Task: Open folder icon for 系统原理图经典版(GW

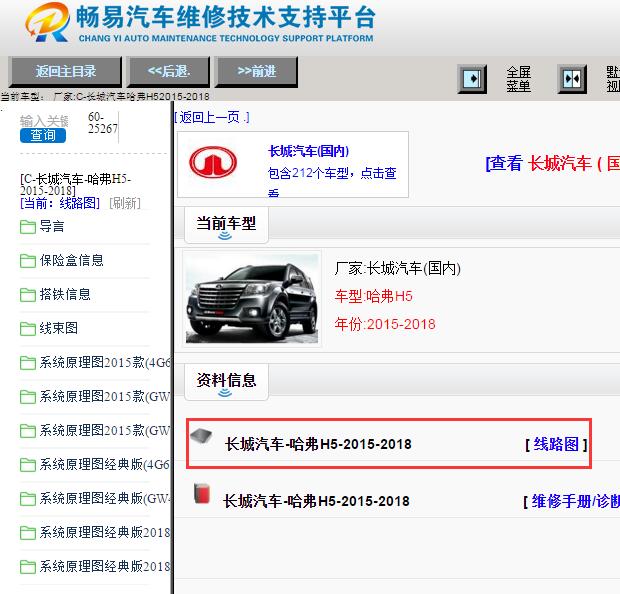Action: coord(28,499)
